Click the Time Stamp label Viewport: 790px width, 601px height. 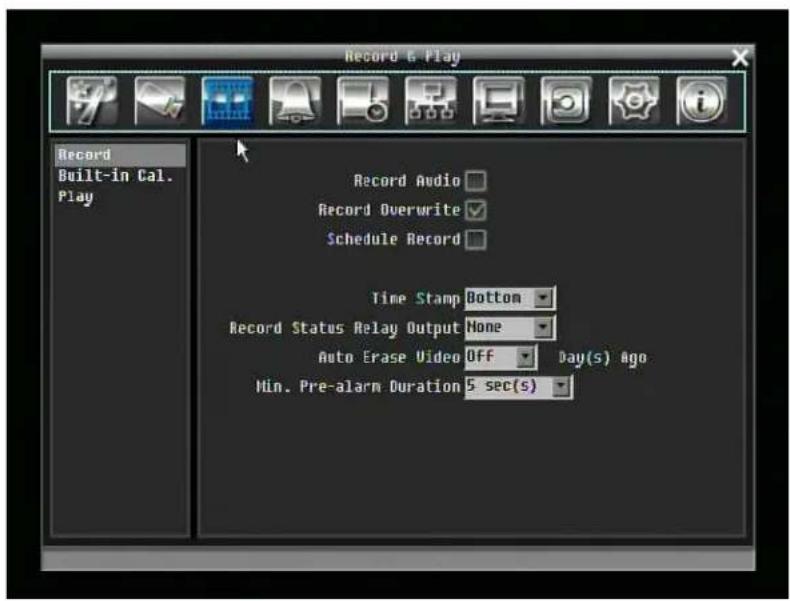(x=416, y=298)
